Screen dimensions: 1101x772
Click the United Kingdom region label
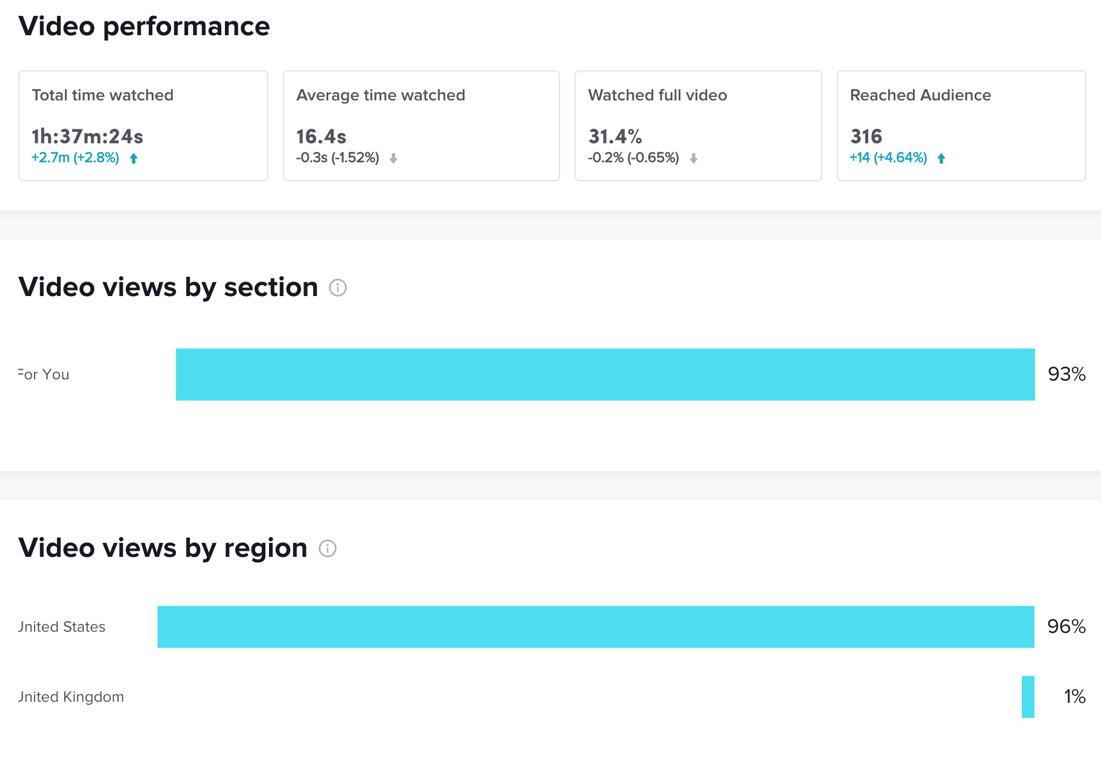(71, 697)
